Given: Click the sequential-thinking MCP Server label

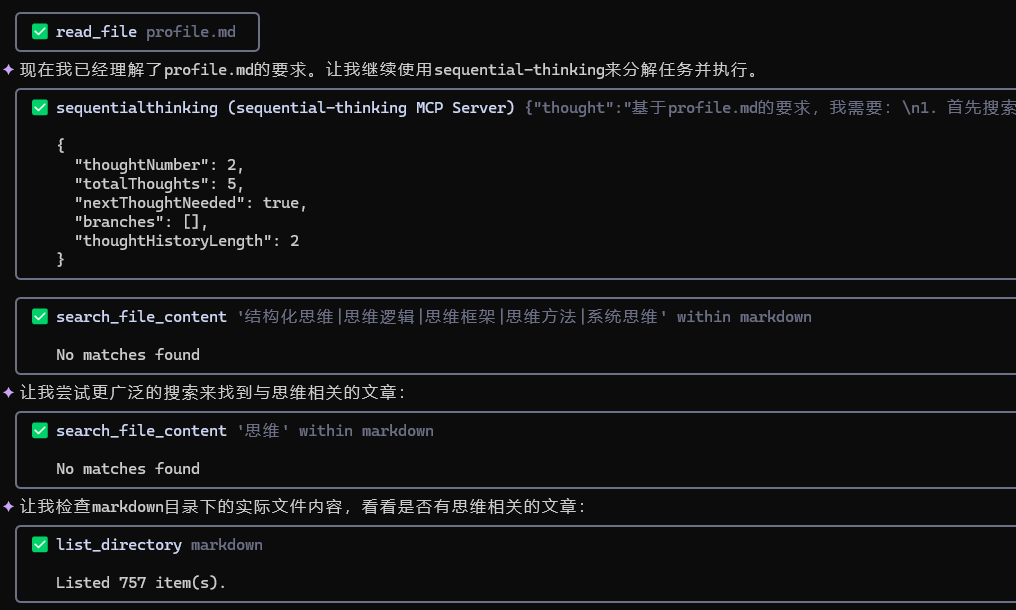Looking at the screenshot, I should (x=371, y=108).
